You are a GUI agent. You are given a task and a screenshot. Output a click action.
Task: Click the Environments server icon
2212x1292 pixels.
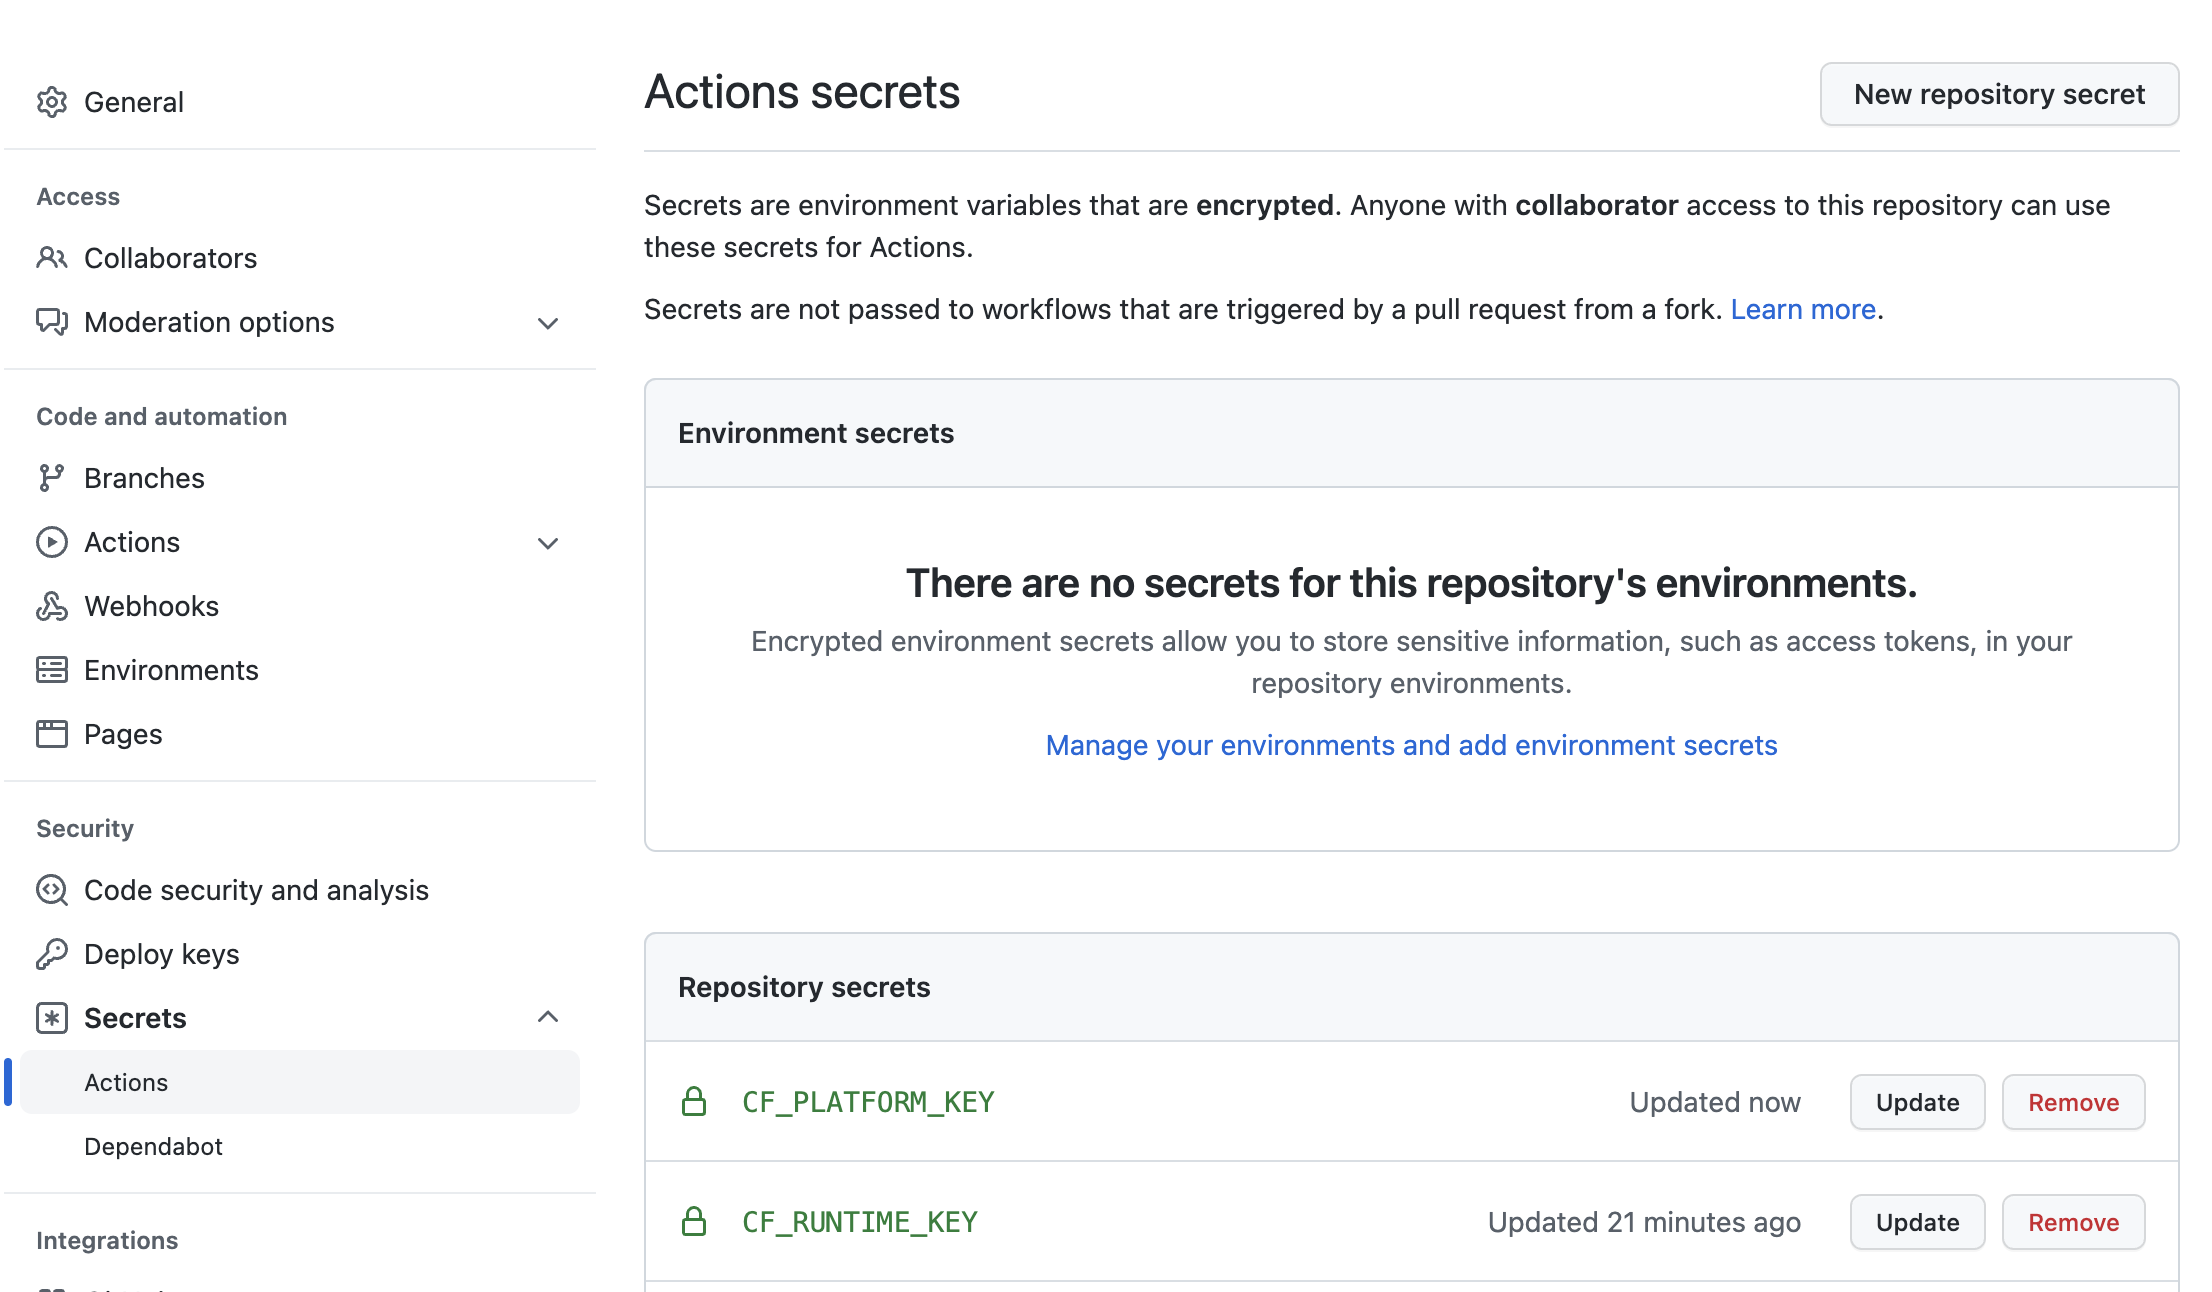coord(52,670)
